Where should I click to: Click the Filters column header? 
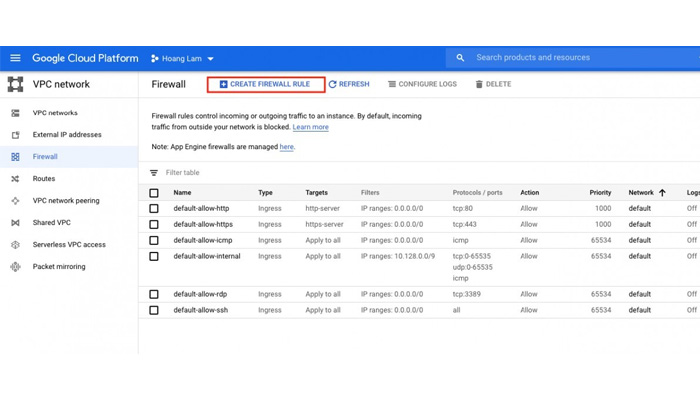(x=370, y=193)
